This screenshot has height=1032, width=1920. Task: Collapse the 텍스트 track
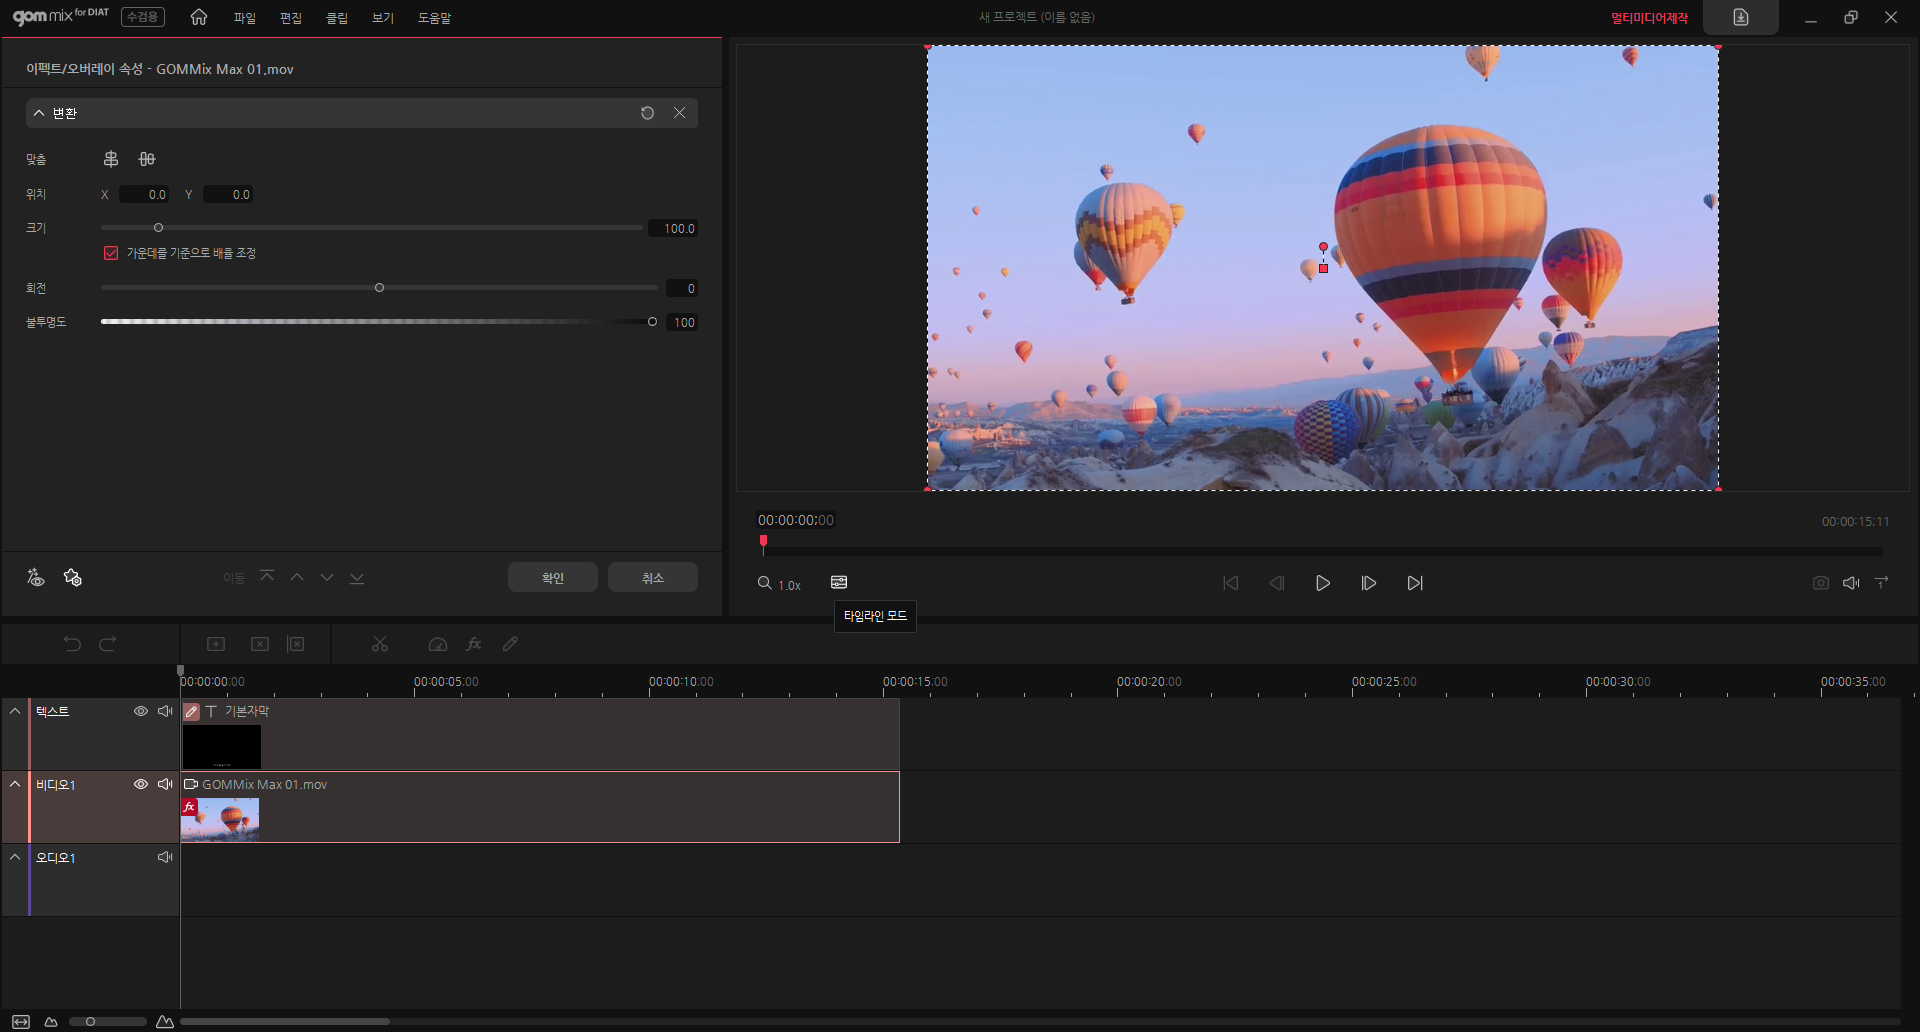pyautogui.click(x=15, y=711)
